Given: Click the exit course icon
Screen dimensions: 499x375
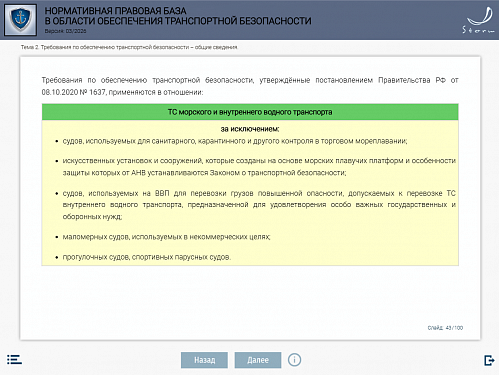Looking at the screenshot, I should [x=489, y=360].
